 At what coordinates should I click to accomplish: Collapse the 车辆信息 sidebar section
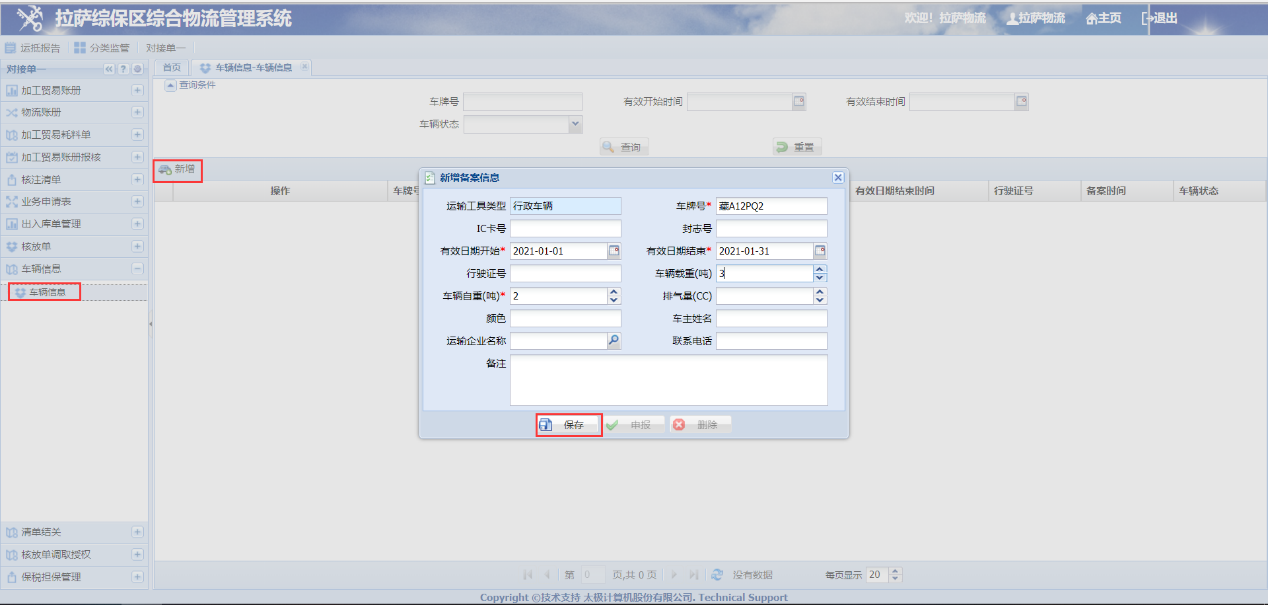(138, 269)
